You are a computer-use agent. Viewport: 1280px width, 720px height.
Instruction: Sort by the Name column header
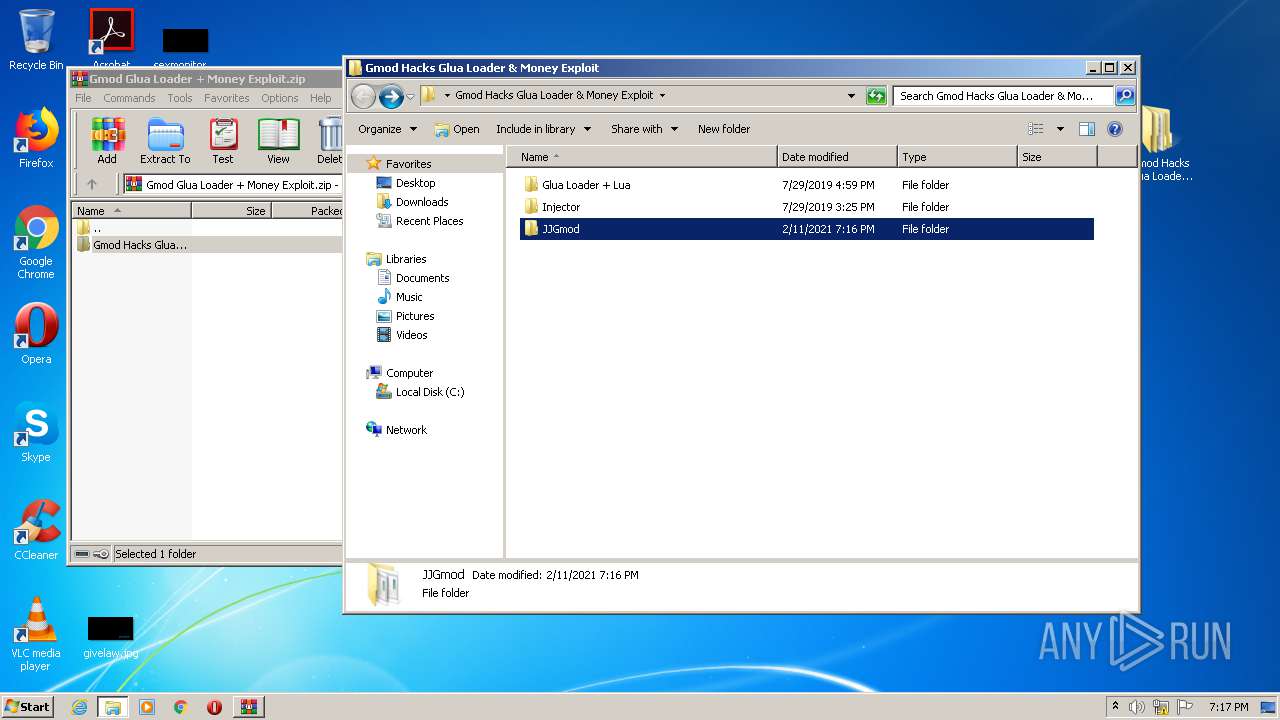click(x=643, y=157)
